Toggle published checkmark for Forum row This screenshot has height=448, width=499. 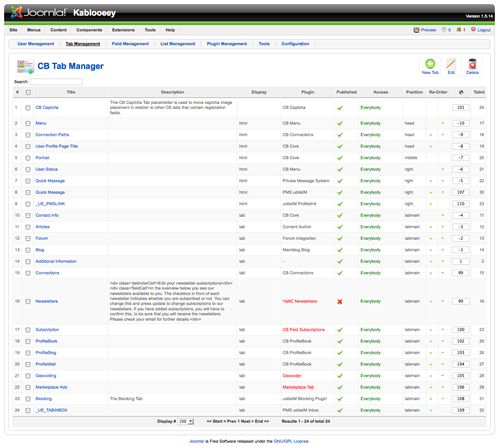tap(340, 238)
